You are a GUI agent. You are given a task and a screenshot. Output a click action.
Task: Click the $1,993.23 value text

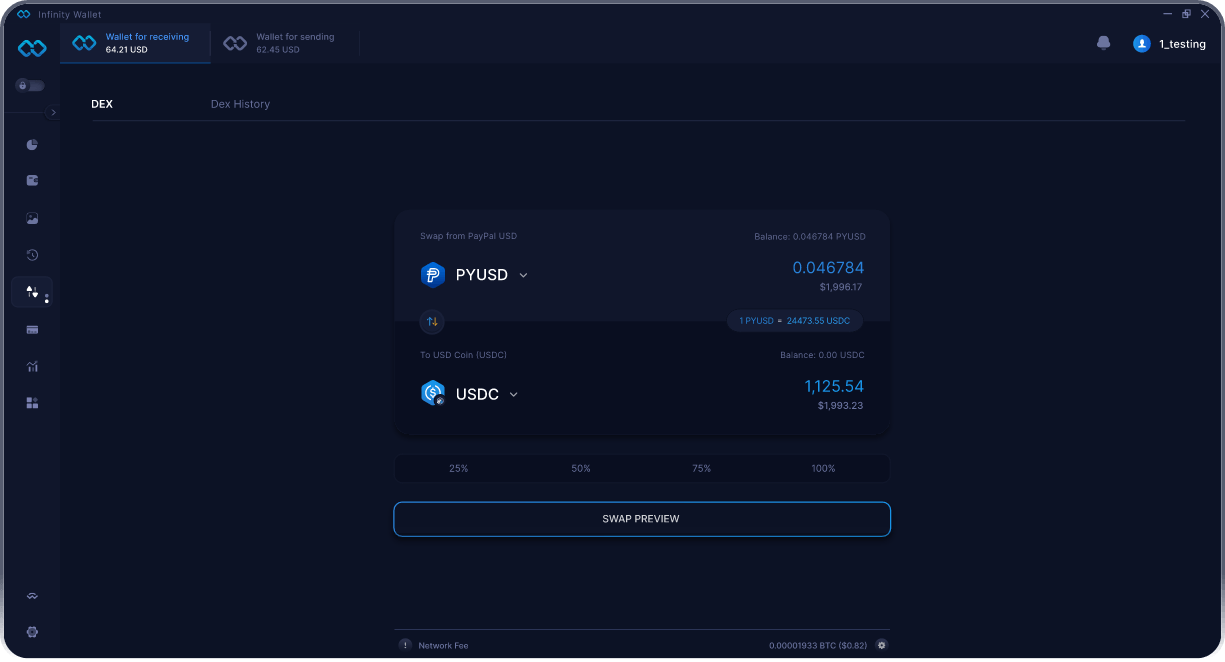pyautogui.click(x=840, y=405)
